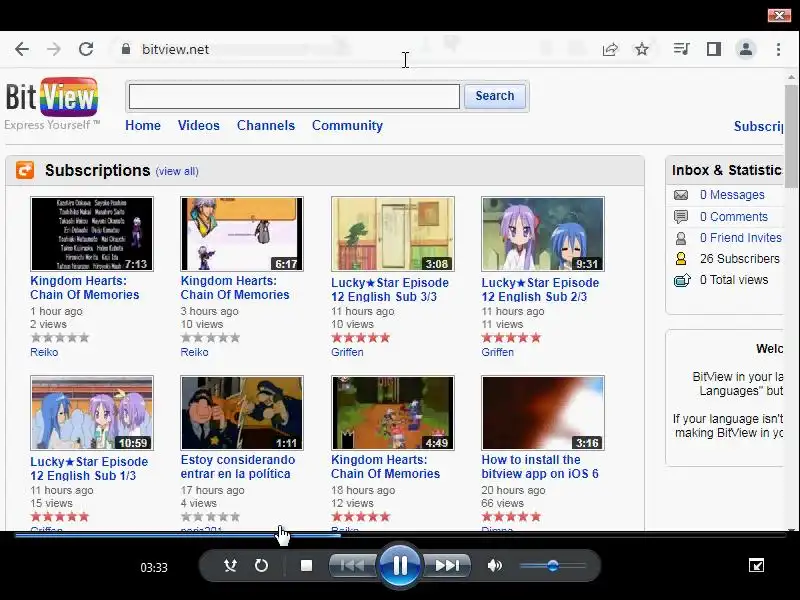Open the partially visible Subscriptions top link
Screen dimensions: 800x600
pos(758,126)
